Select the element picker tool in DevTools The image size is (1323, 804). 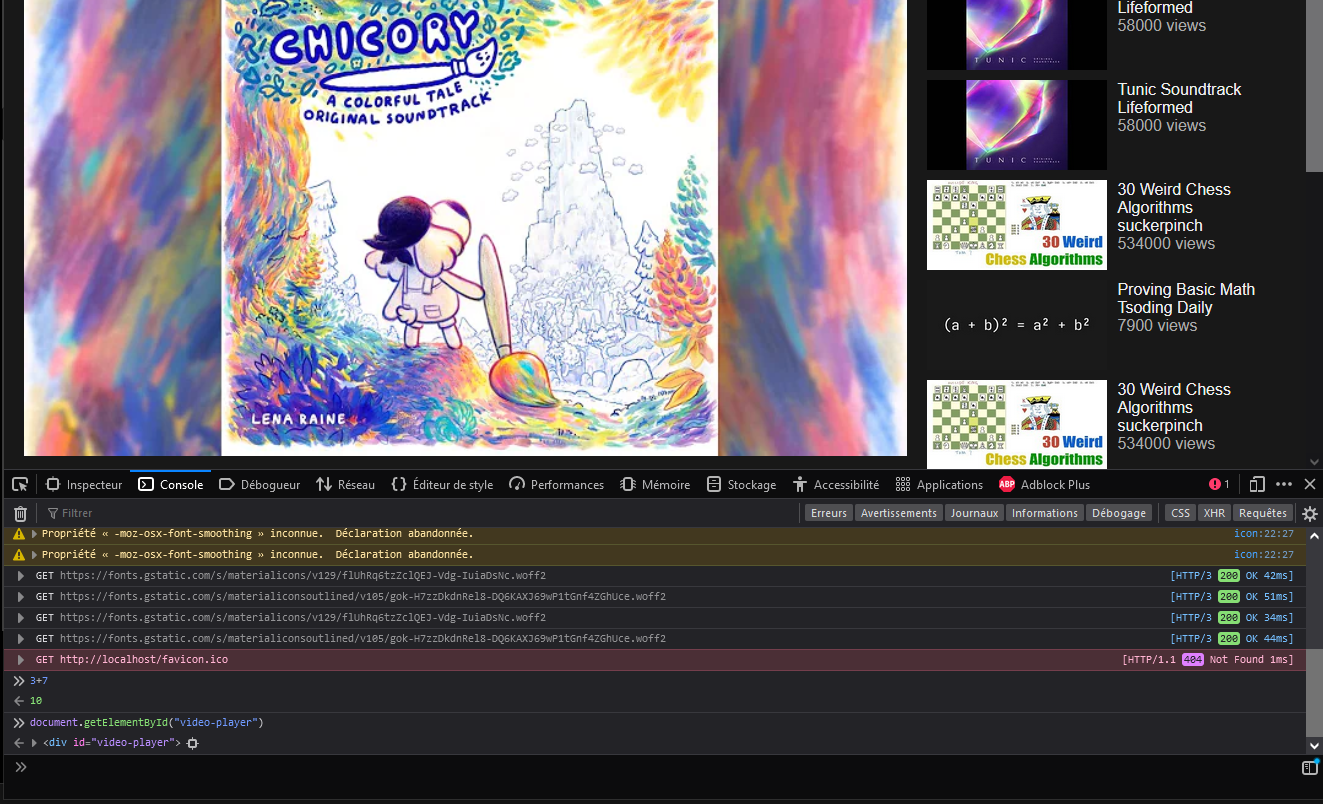[19, 484]
